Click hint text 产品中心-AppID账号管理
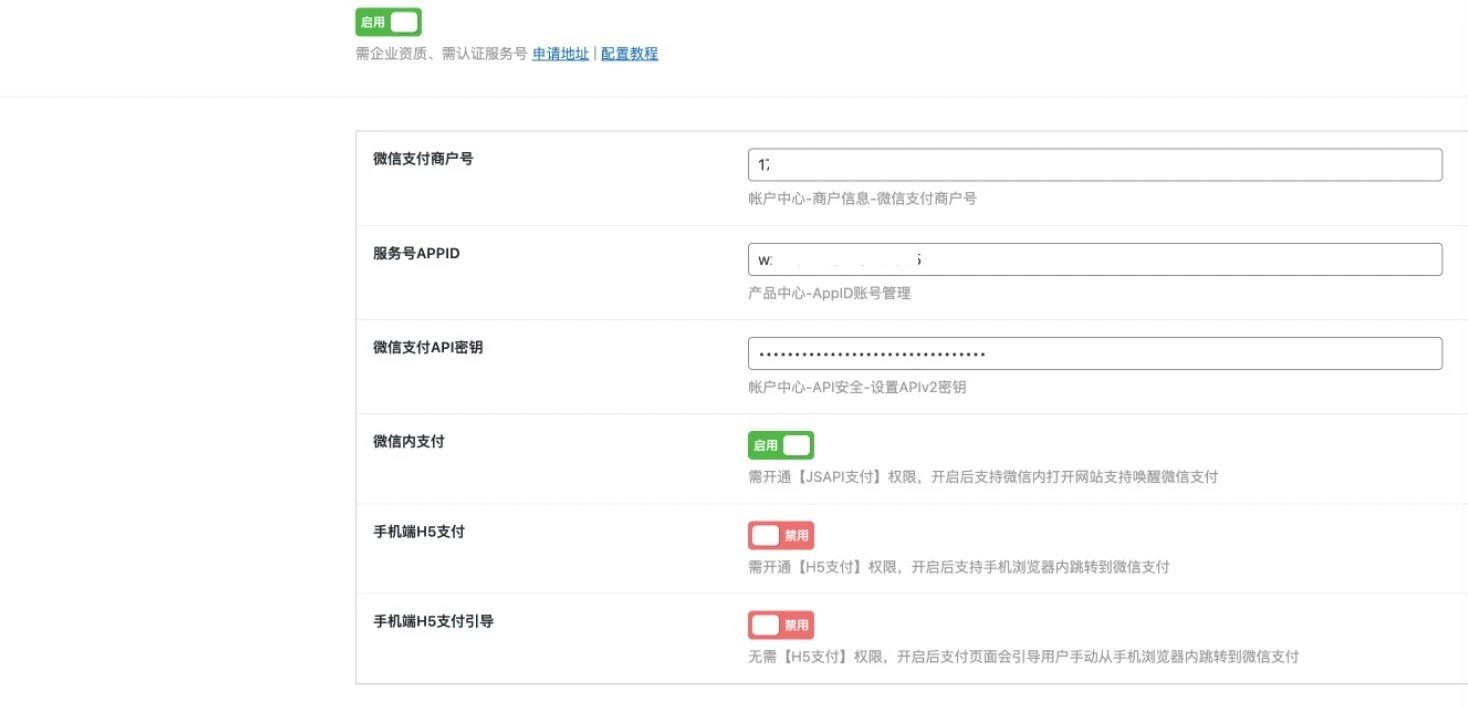This screenshot has height=708, width=1468. pyautogui.click(x=829, y=293)
